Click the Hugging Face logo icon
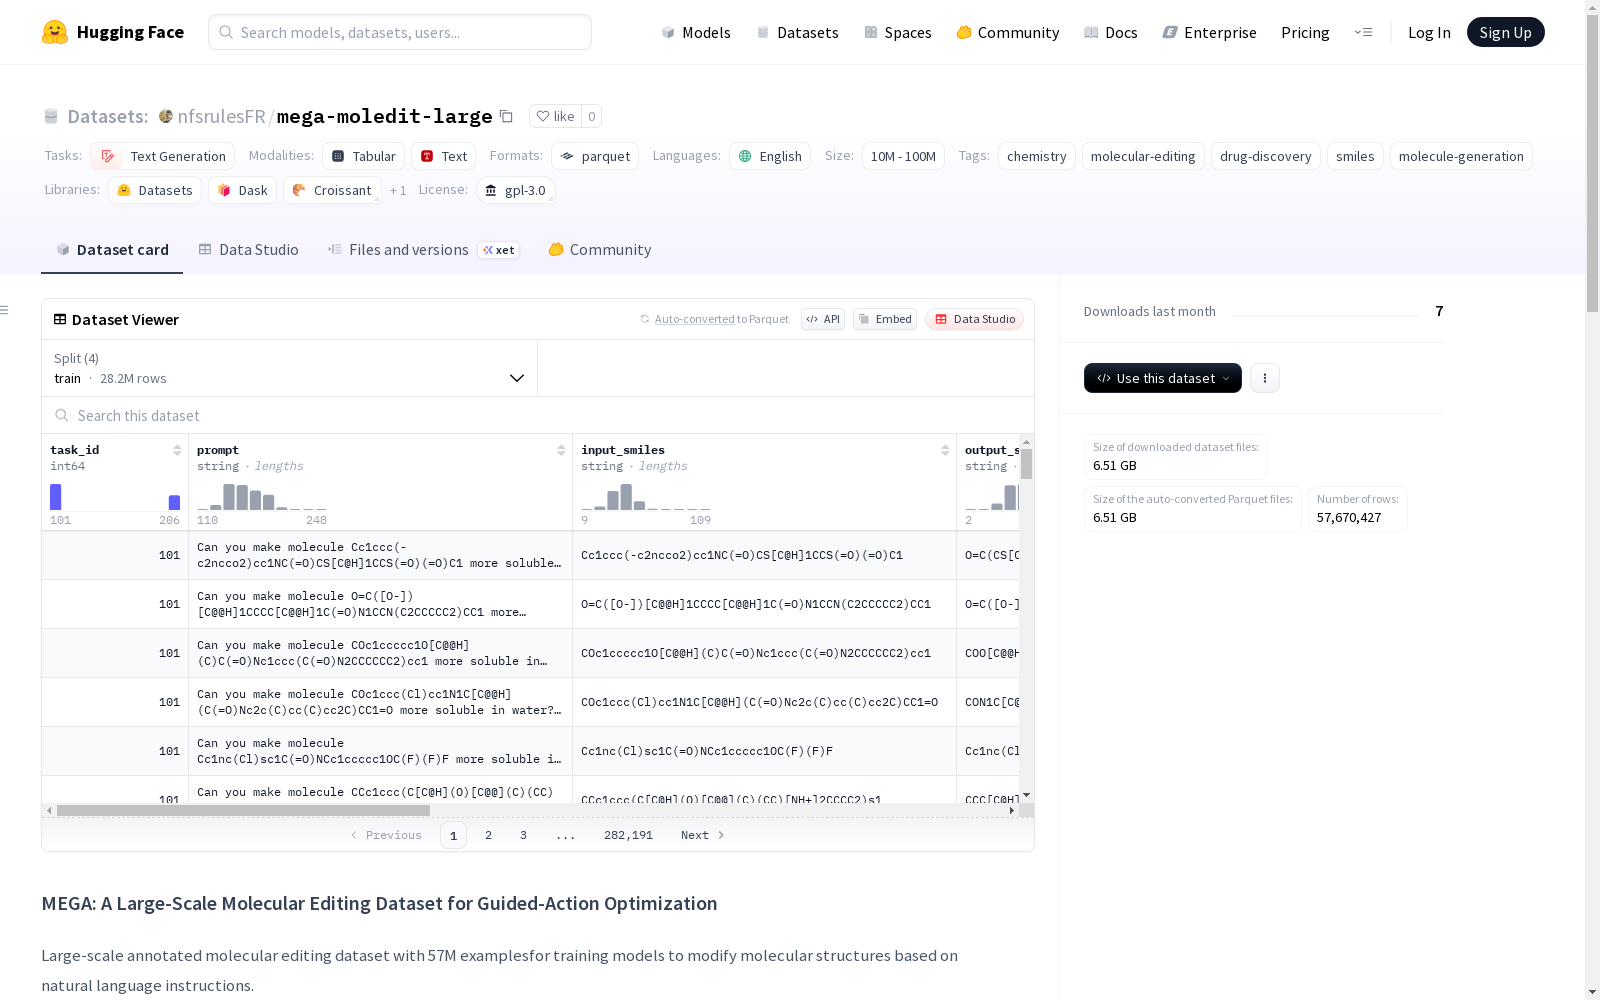Image resolution: width=1600 pixels, height=1000 pixels. 55,32
